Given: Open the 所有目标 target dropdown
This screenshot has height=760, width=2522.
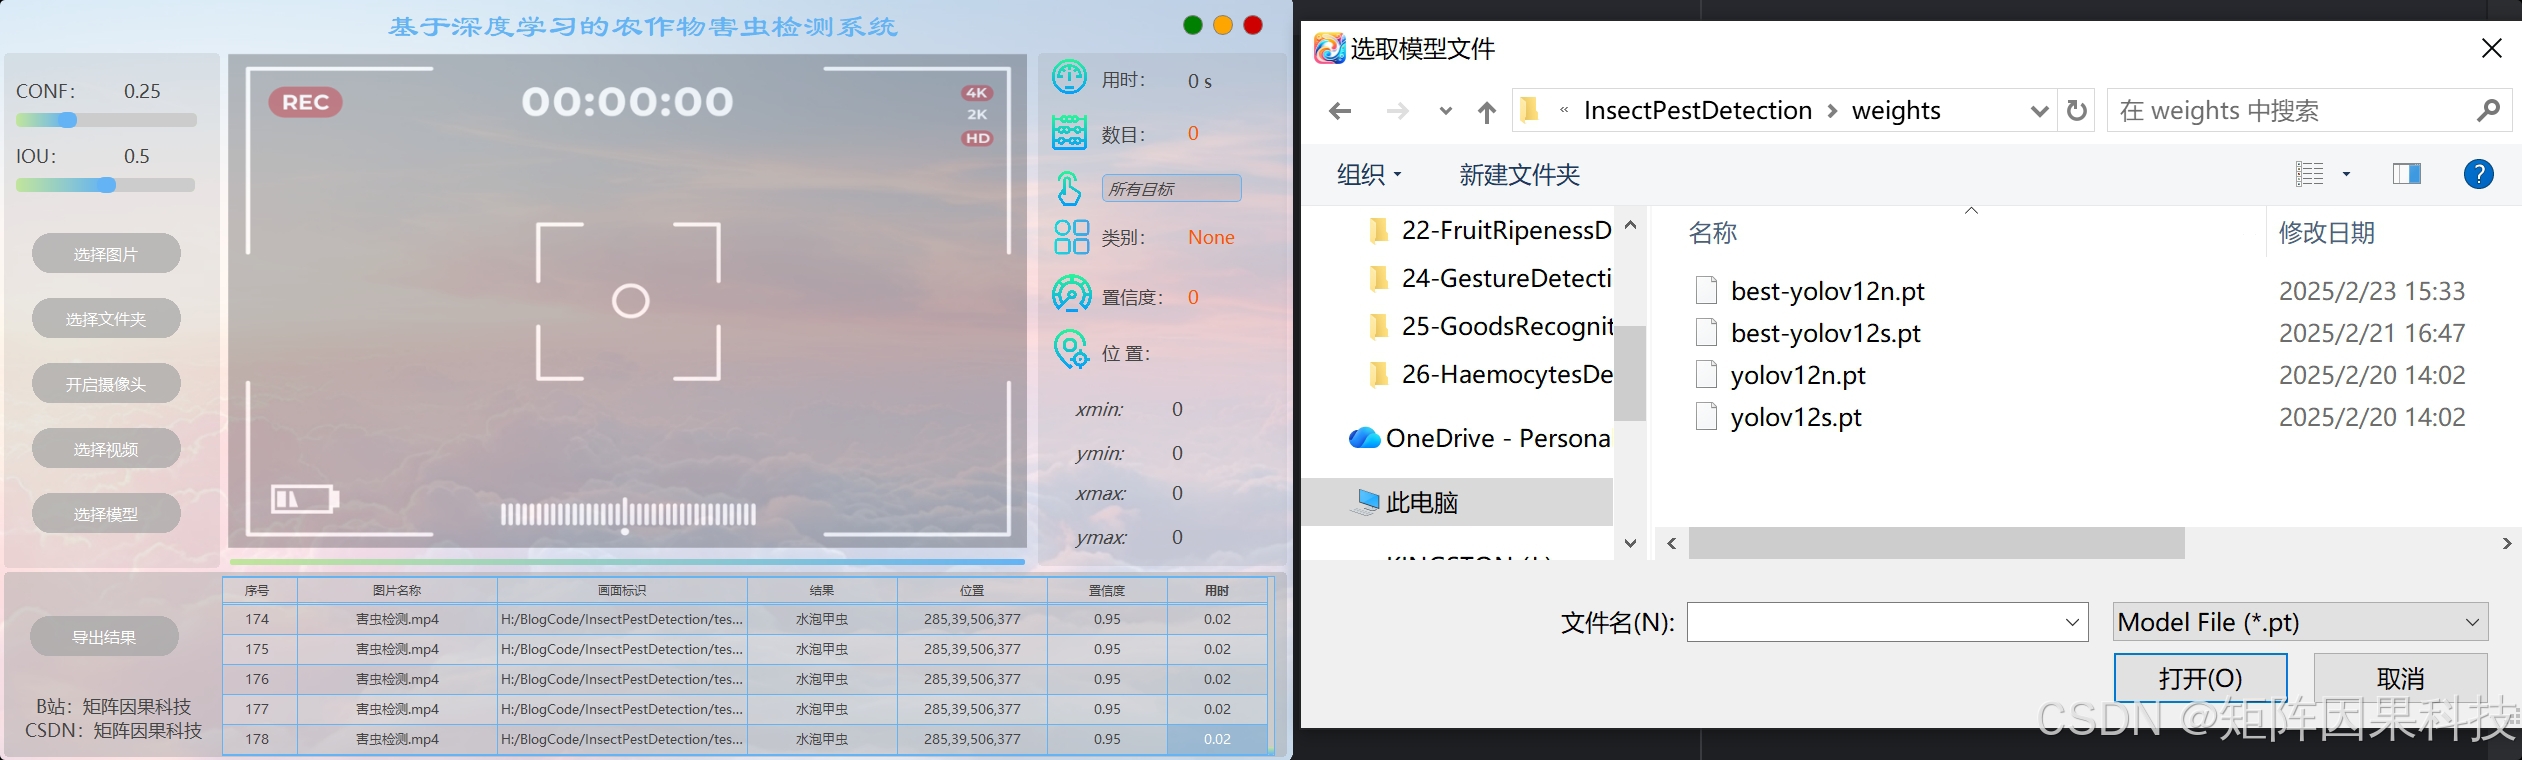Looking at the screenshot, I should 1171,188.
